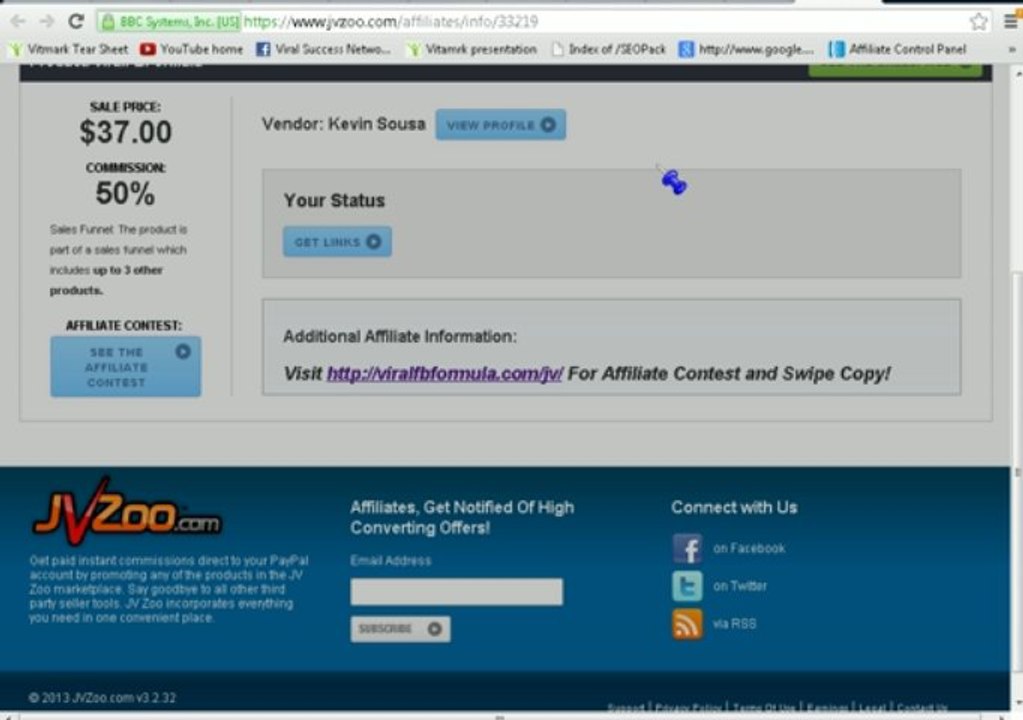Open Index of /SEOPack bookmark

(x=608, y=49)
